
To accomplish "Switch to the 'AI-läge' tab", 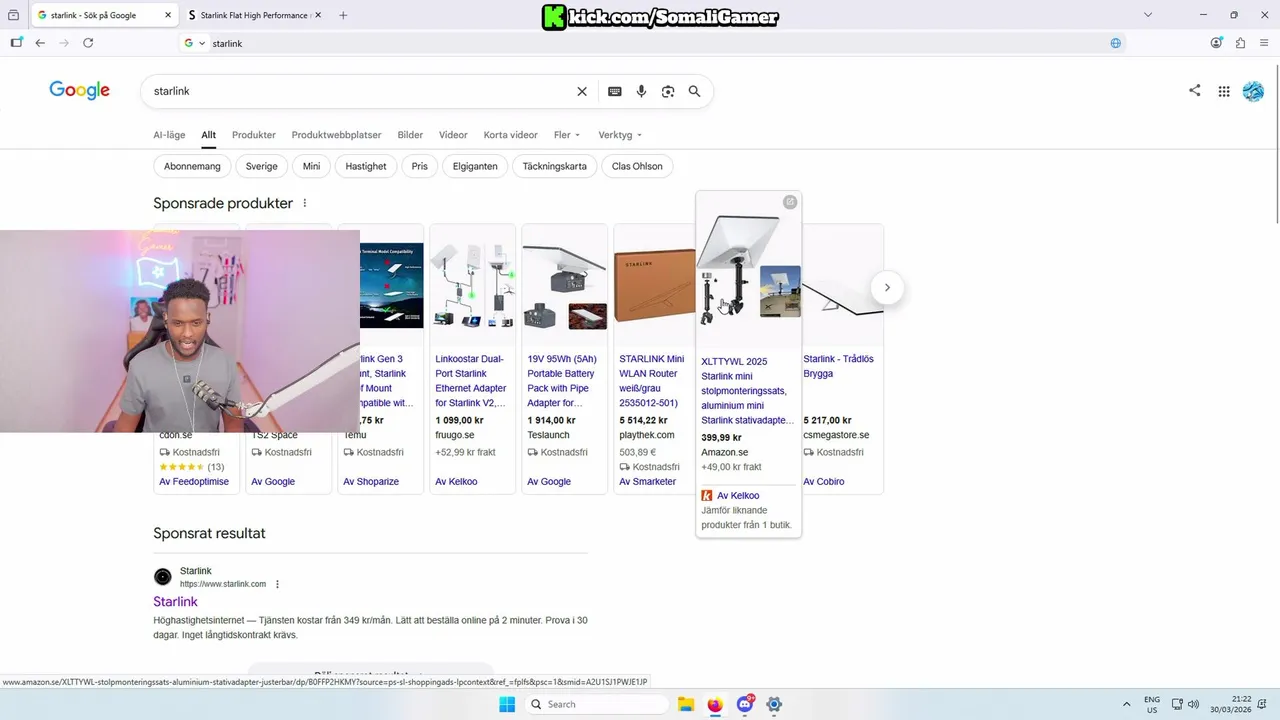I will point(169,135).
